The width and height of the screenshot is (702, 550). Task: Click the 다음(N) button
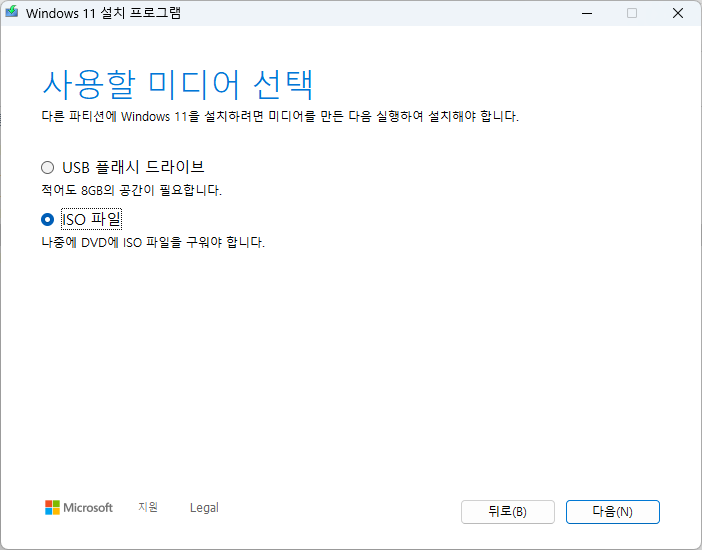coord(612,511)
